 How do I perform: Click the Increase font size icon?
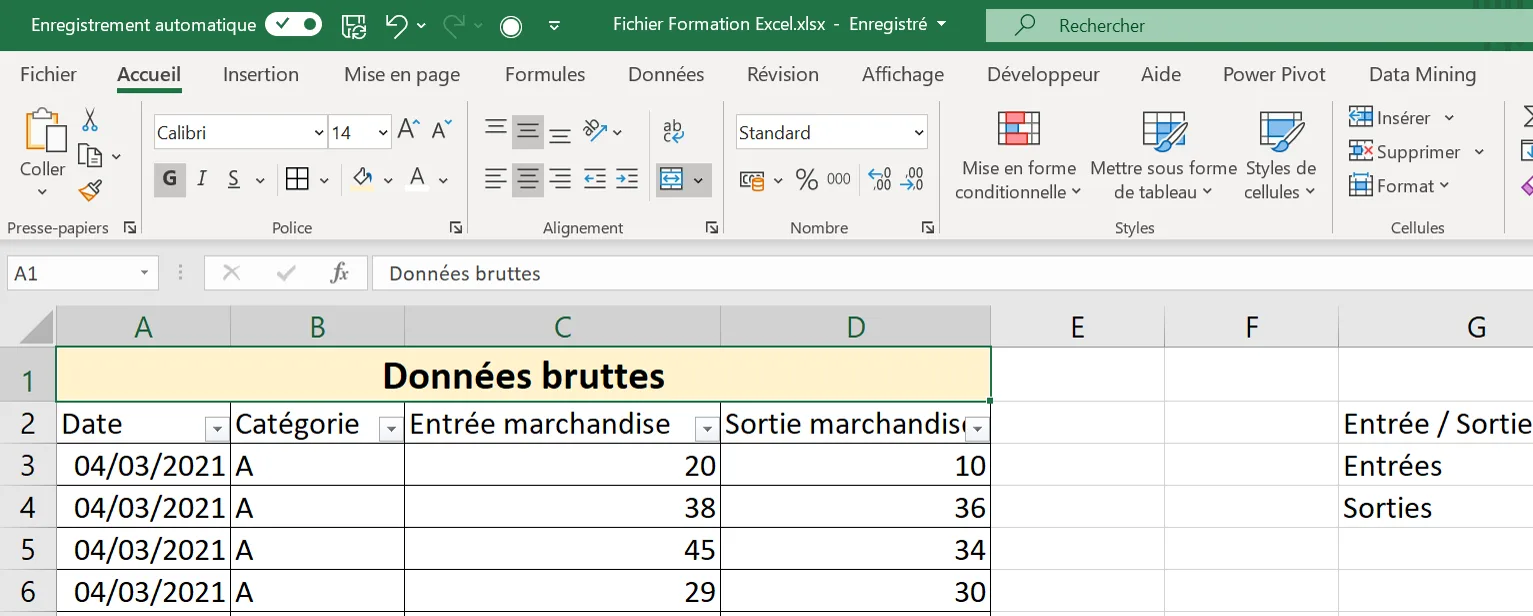[408, 130]
